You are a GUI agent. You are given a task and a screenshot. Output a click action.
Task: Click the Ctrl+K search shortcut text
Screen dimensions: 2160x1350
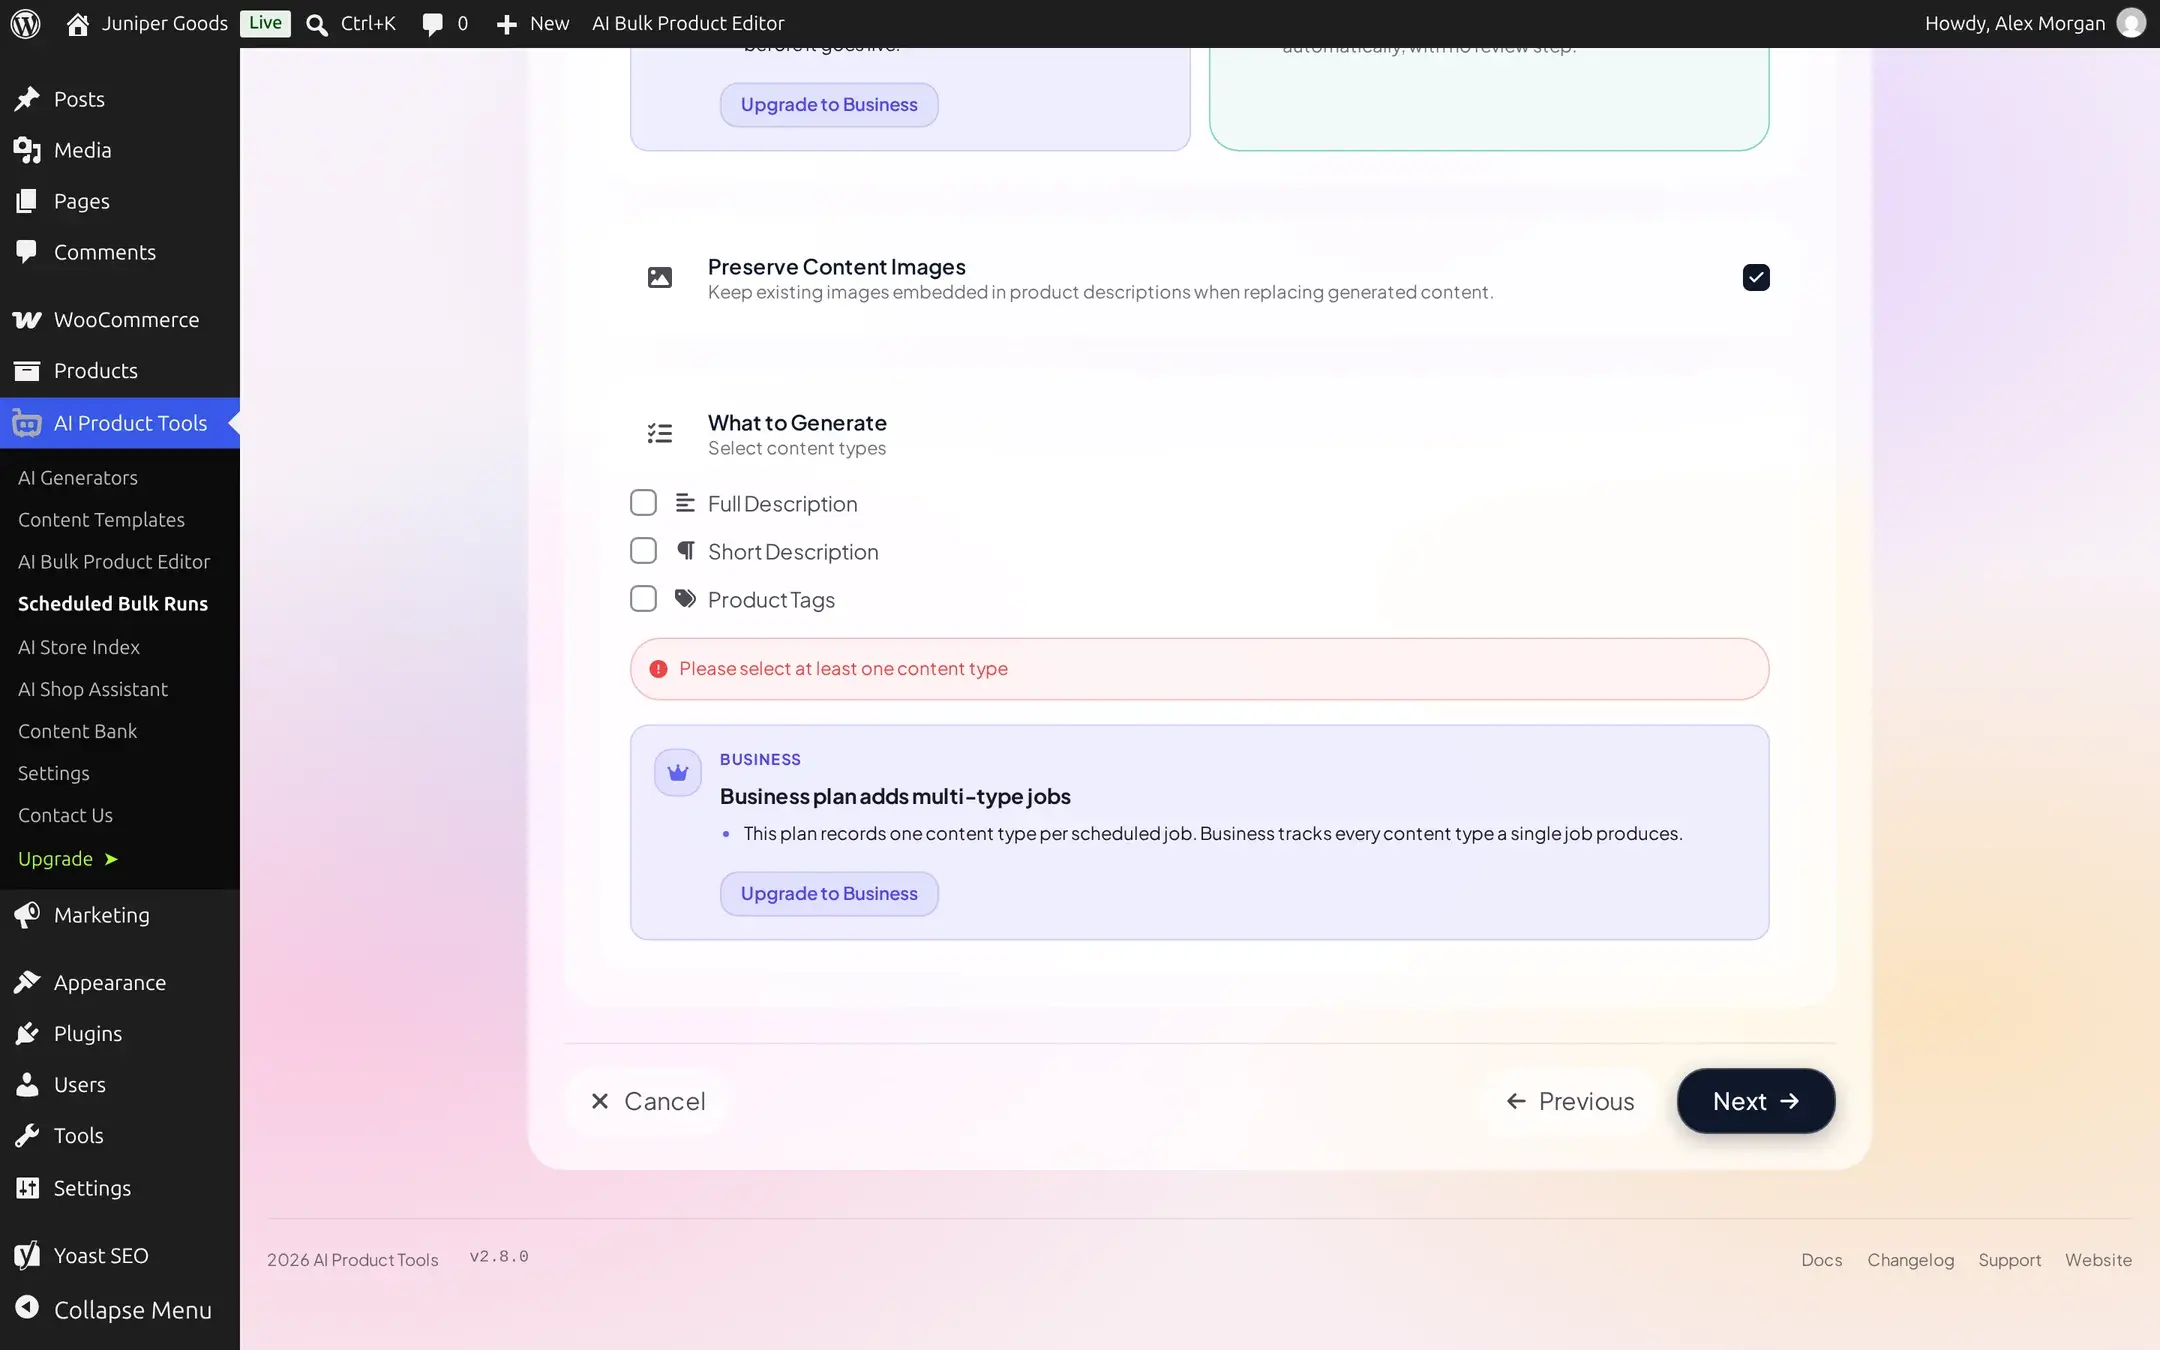pos(368,23)
